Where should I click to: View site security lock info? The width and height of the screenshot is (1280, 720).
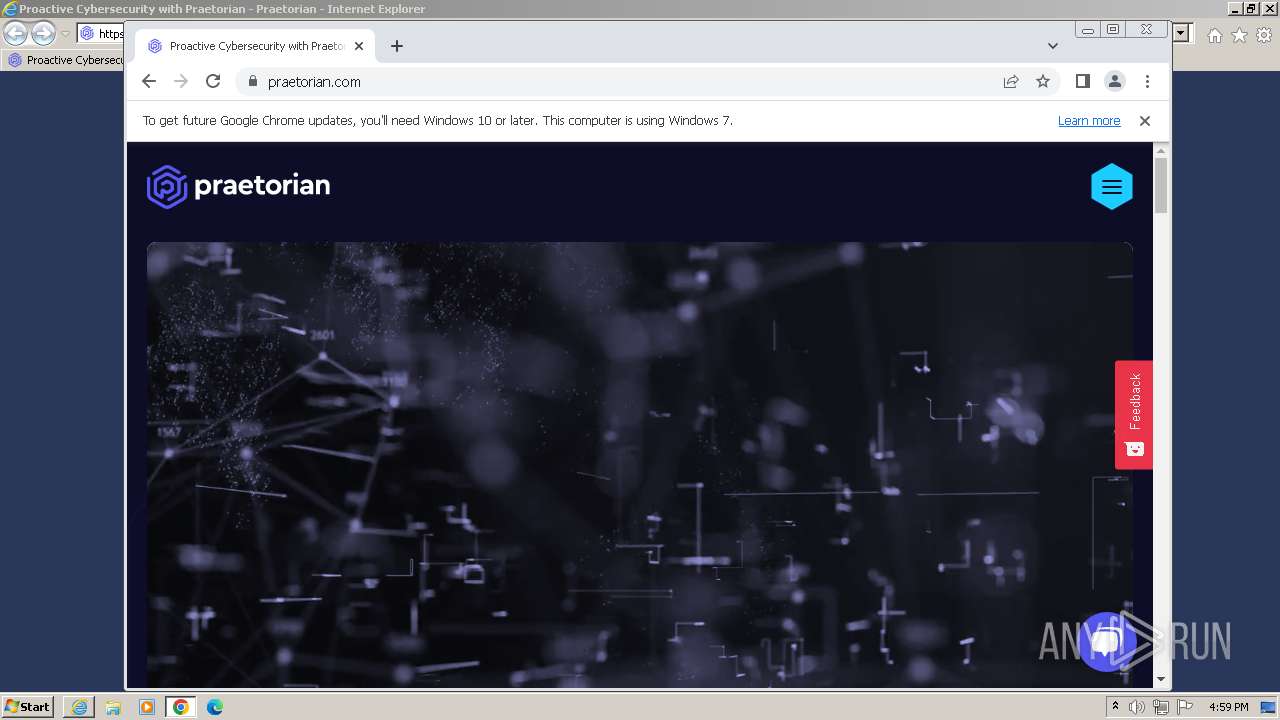252,82
